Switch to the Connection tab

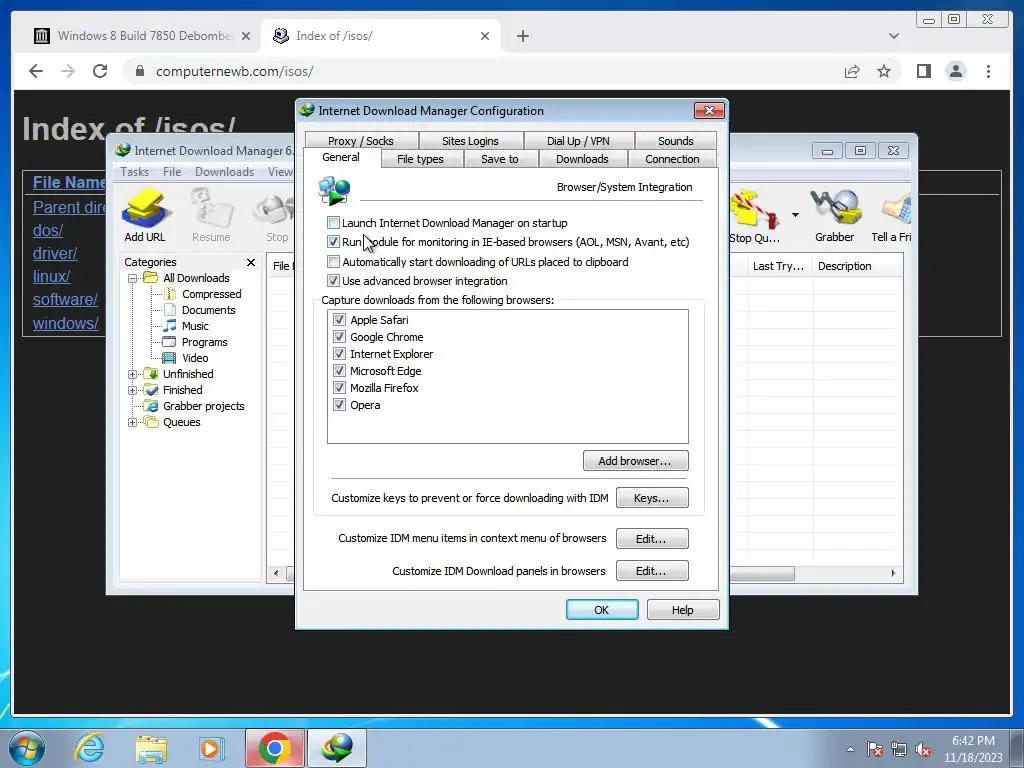(x=672, y=159)
